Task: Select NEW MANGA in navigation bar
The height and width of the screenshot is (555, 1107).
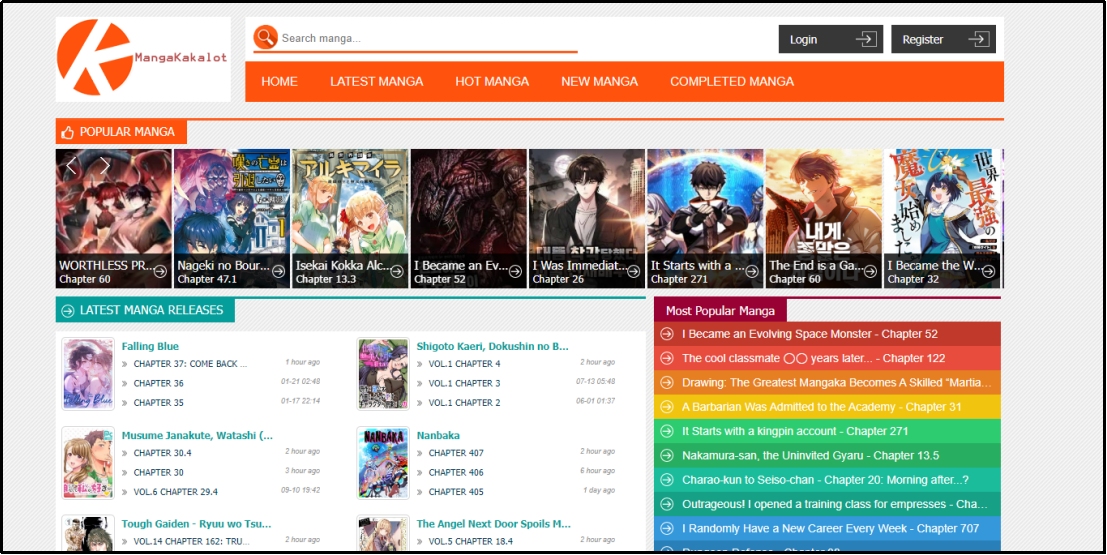Action: pos(599,81)
